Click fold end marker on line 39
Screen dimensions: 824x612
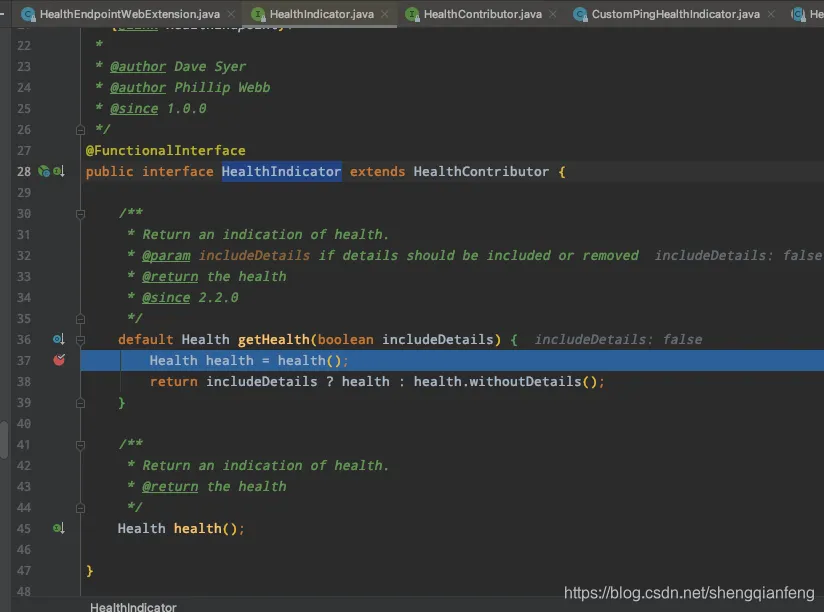pos(80,403)
